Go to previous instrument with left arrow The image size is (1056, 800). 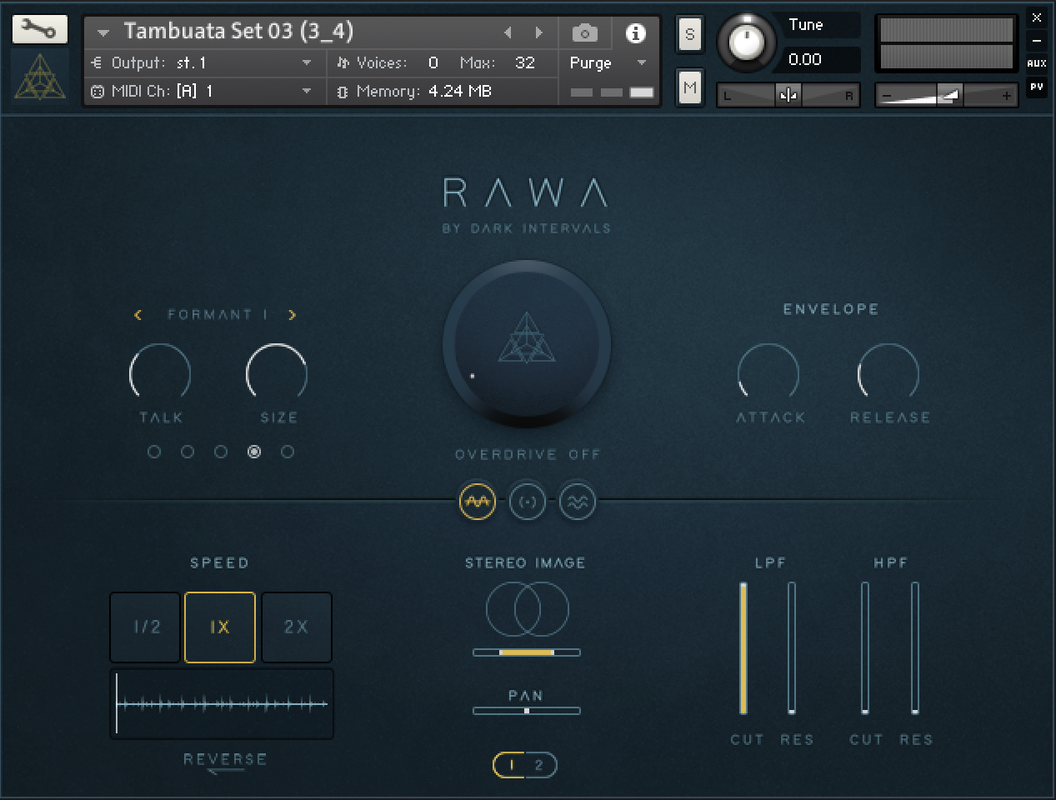tap(508, 32)
